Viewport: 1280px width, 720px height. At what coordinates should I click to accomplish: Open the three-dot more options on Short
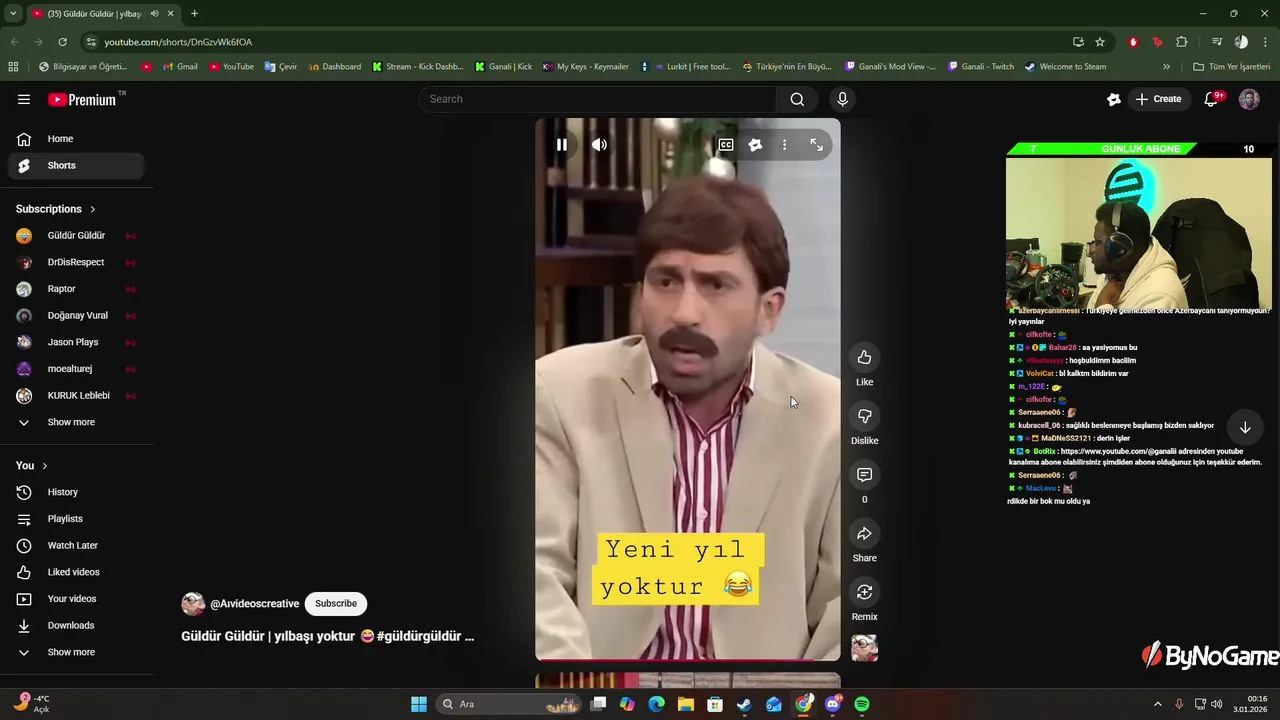point(784,145)
